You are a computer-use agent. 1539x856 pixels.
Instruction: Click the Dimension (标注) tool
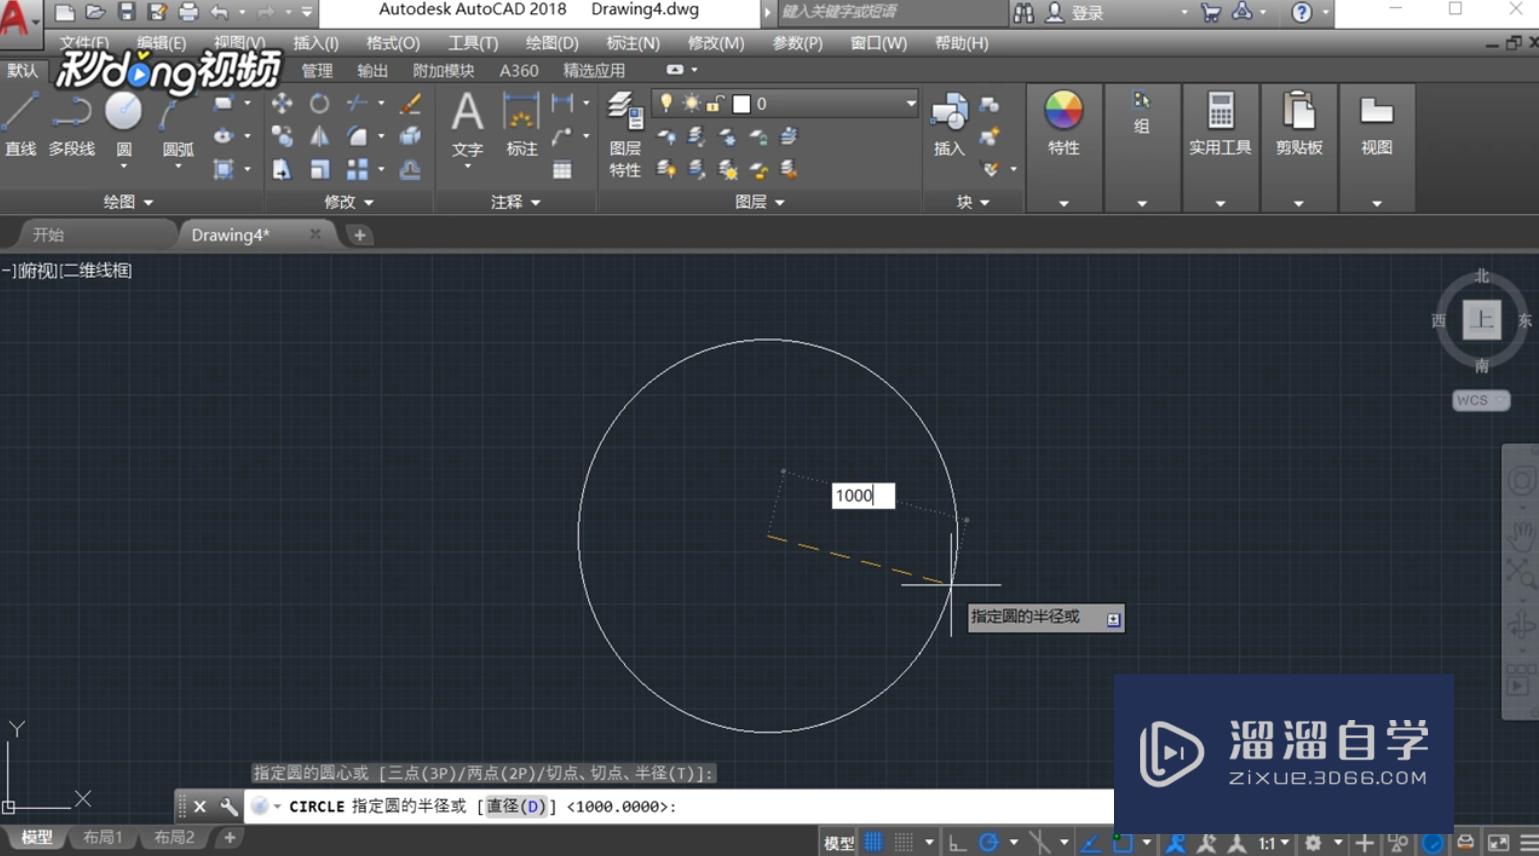521,124
